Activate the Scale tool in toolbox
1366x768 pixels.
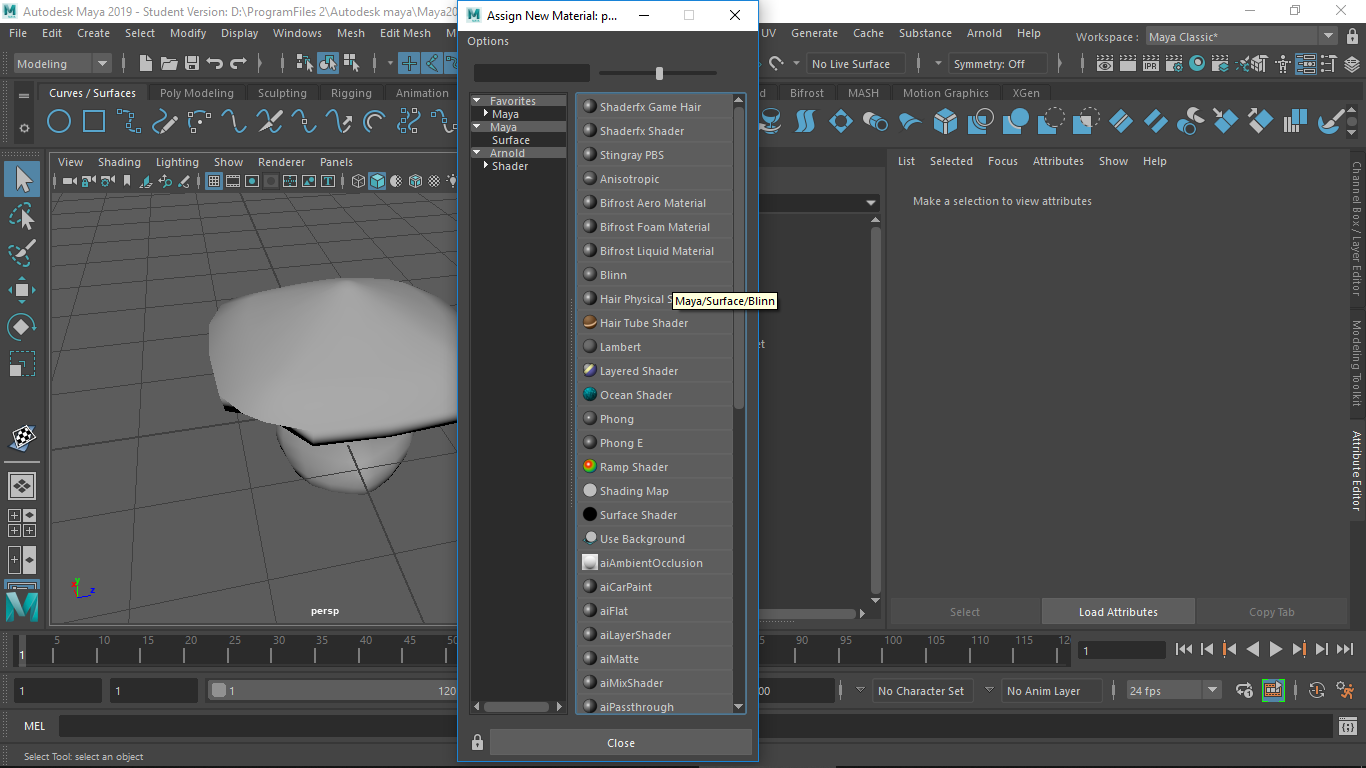point(22,363)
